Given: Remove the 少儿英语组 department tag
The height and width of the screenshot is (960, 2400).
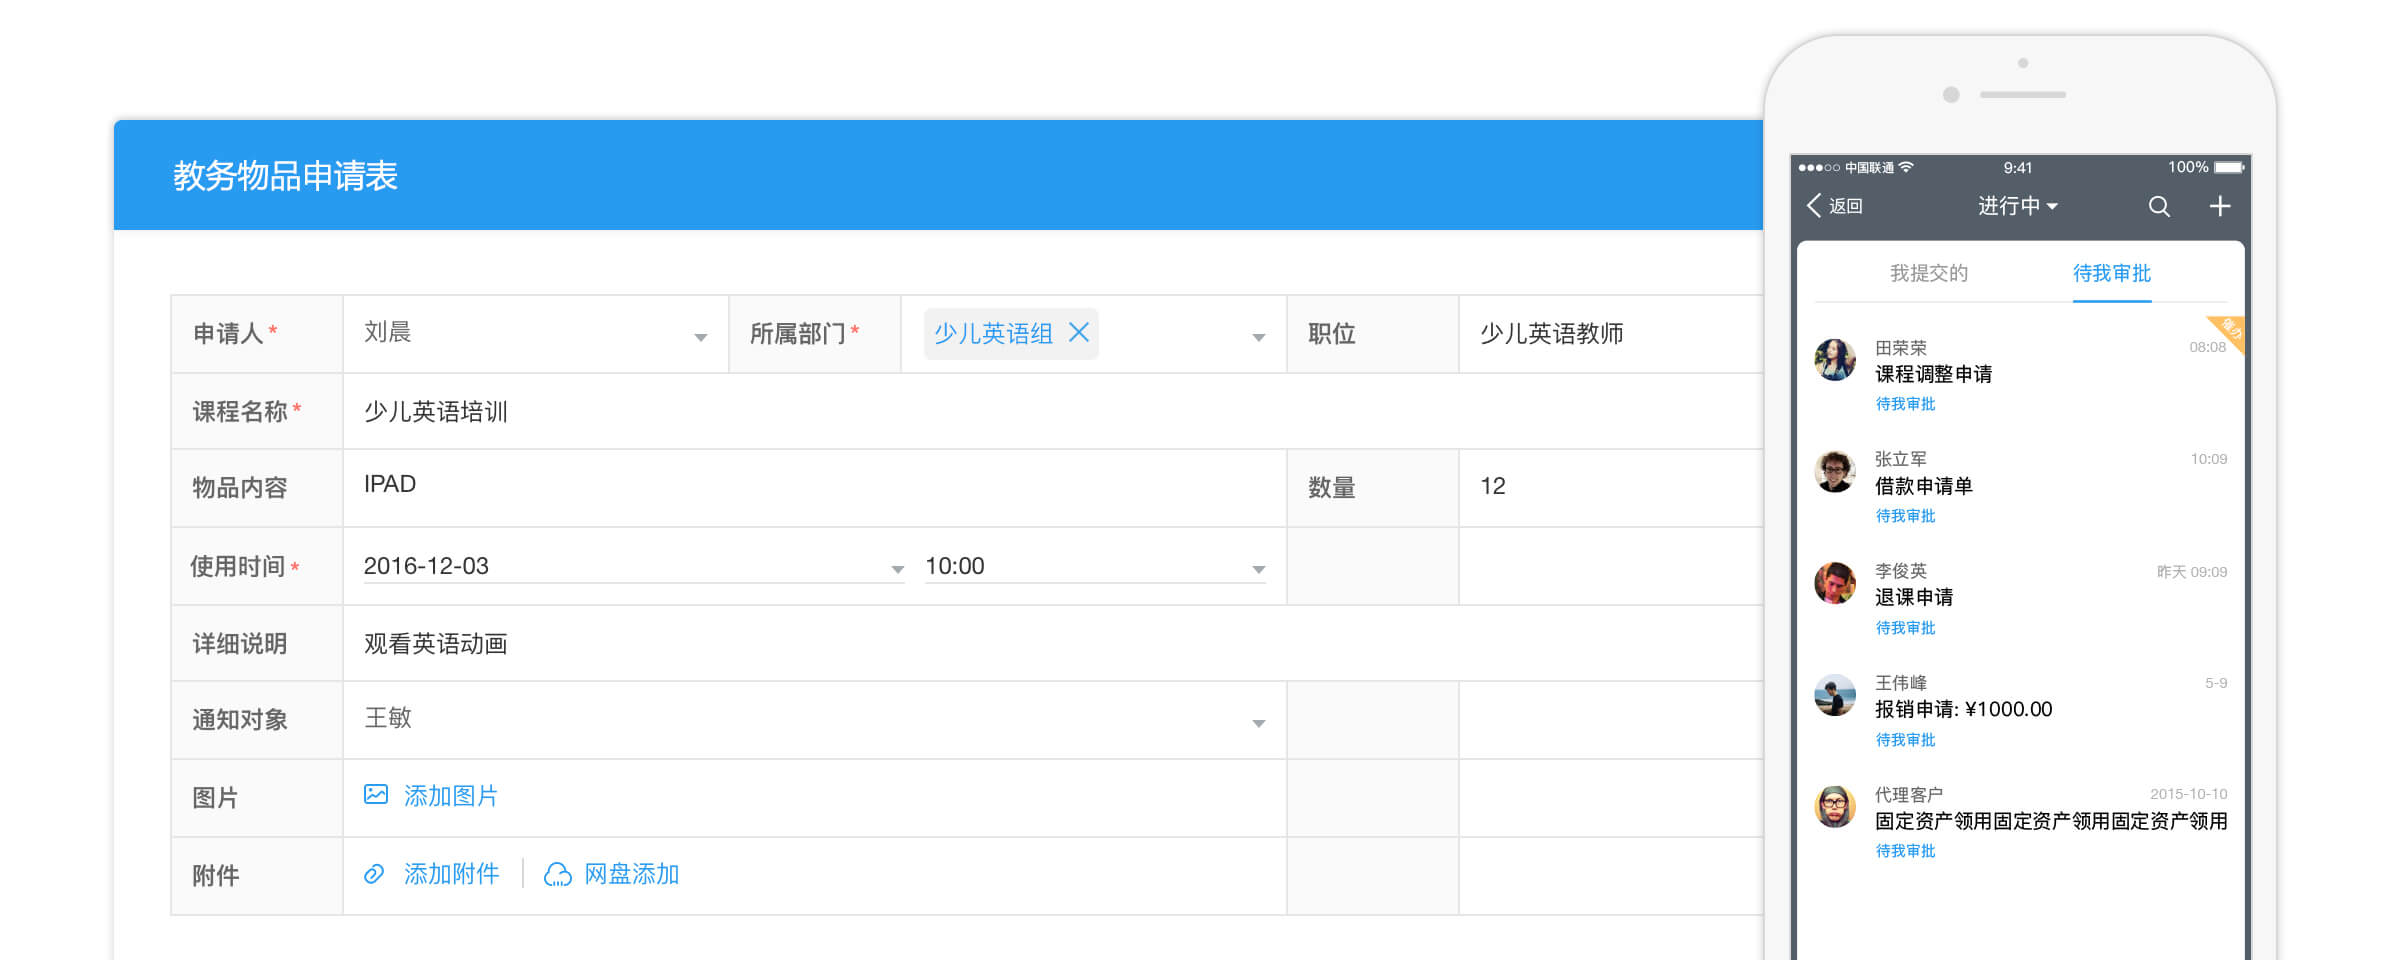Looking at the screenshot, I should tap(1079, 333).
